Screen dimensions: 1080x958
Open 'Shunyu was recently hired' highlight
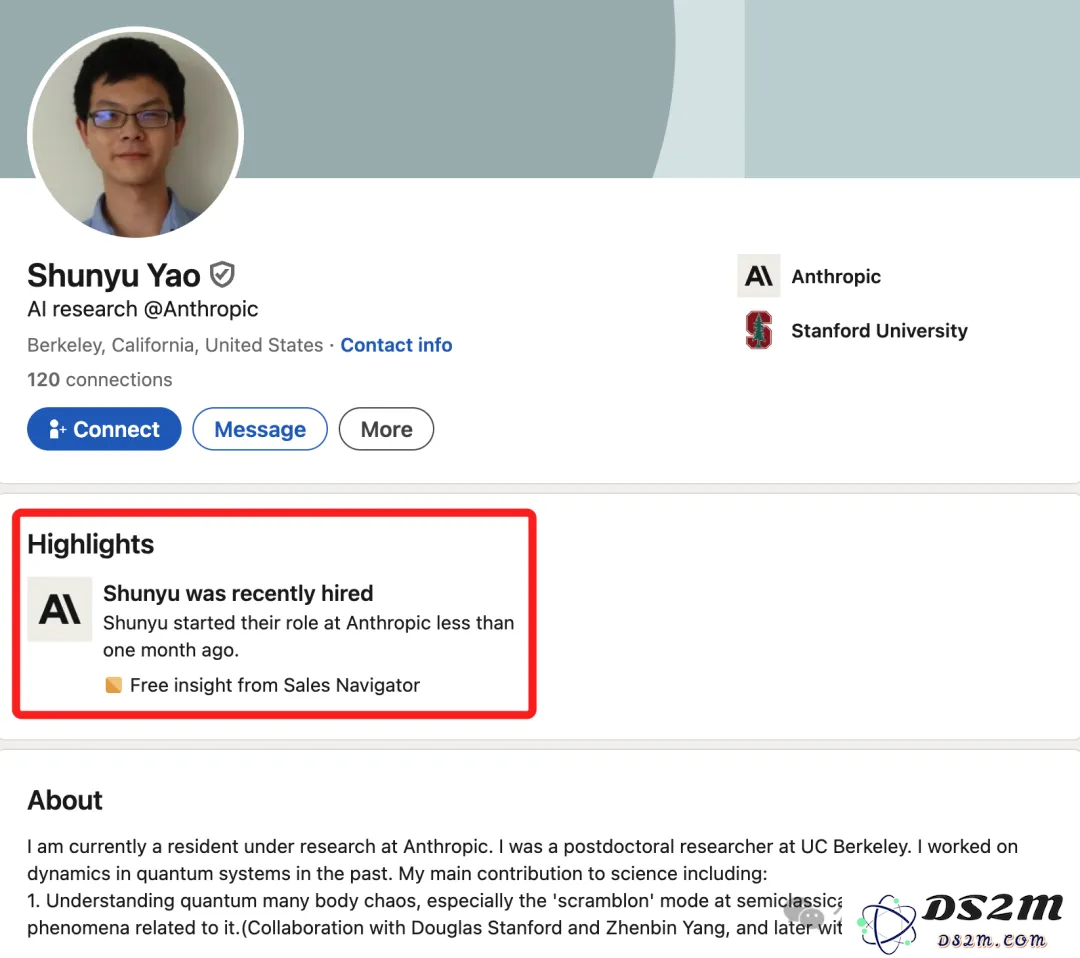pos(238,593)
